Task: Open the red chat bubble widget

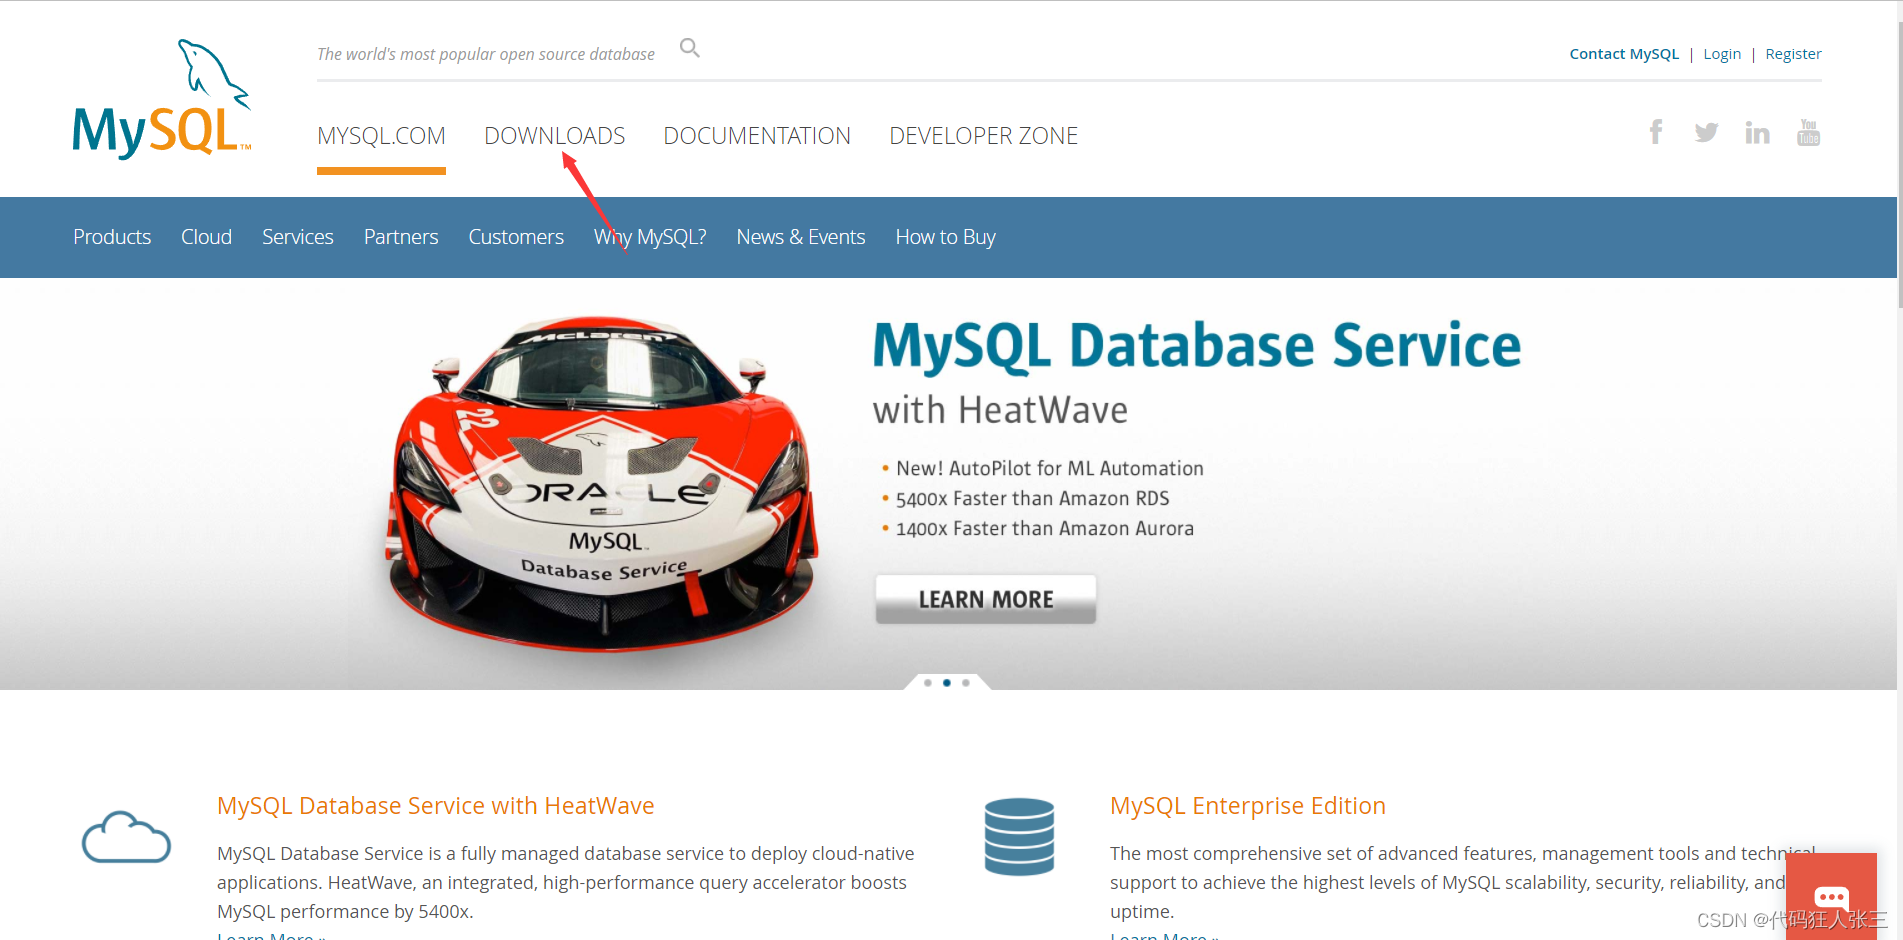Action: [x=1831, y=896]
